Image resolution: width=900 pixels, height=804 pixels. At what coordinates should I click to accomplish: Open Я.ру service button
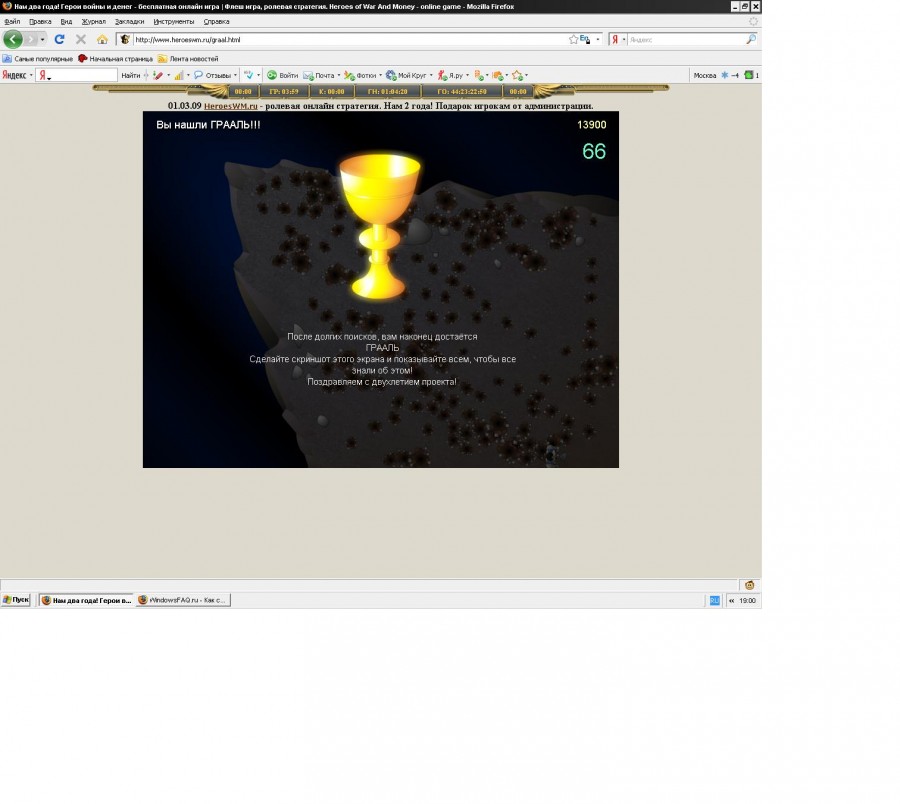click(x=451, y=75)
